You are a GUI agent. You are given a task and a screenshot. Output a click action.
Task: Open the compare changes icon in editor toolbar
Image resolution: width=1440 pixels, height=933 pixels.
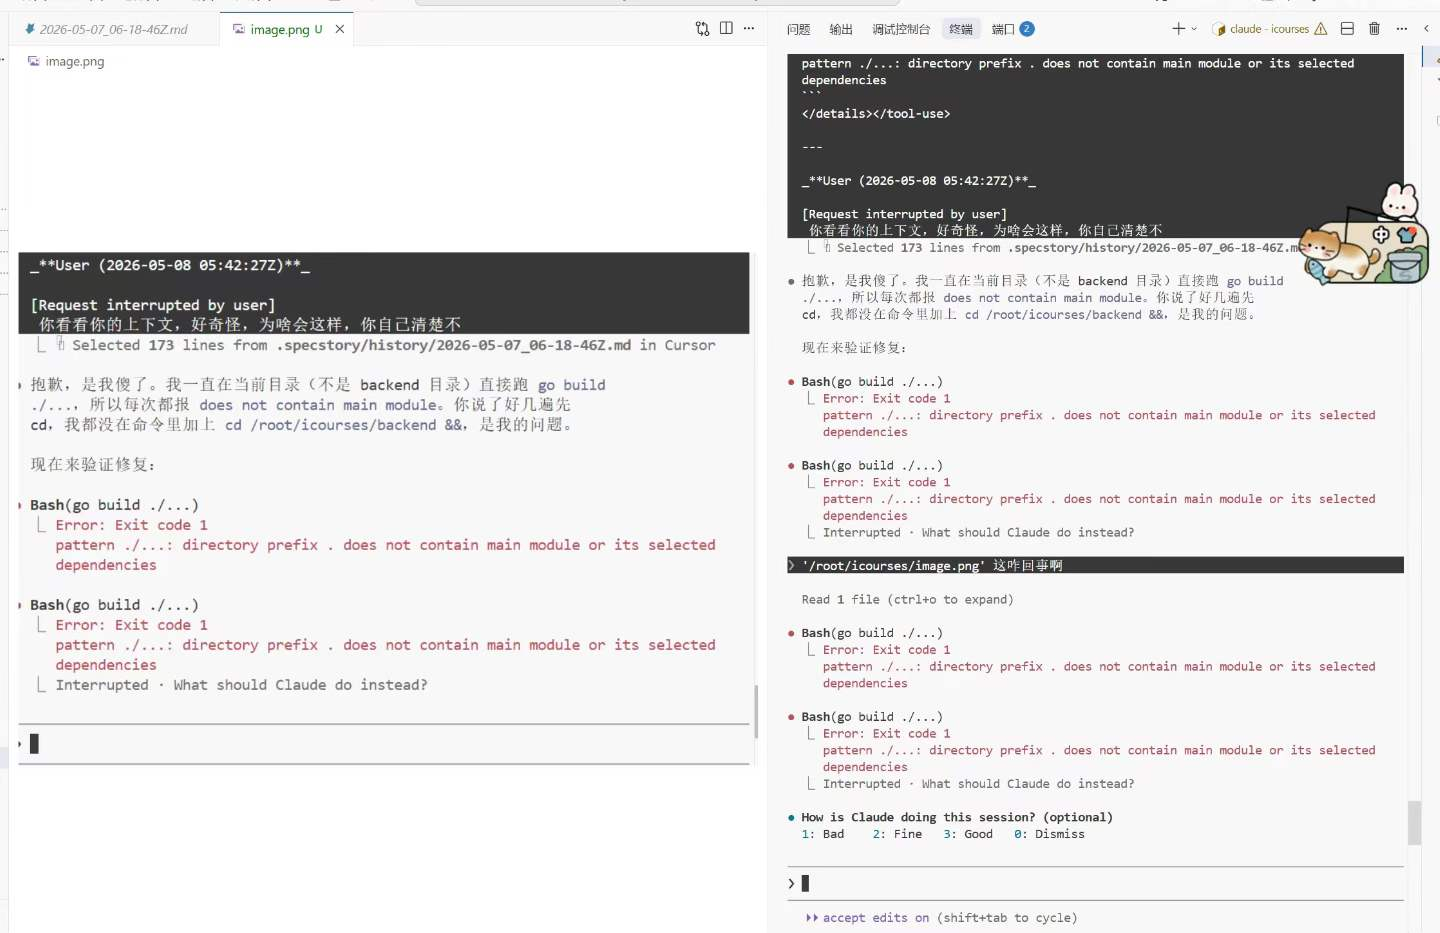click(702, 29)
